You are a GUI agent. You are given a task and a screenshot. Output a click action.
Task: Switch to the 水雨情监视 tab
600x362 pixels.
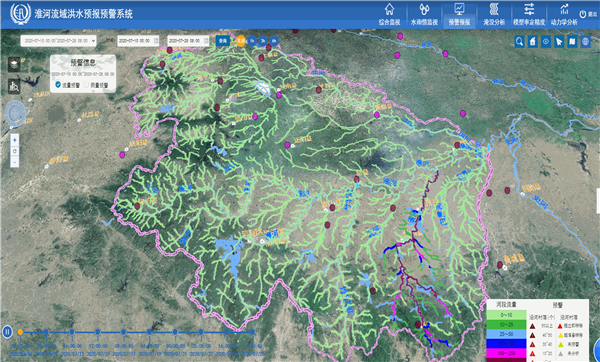coord(424,15)
